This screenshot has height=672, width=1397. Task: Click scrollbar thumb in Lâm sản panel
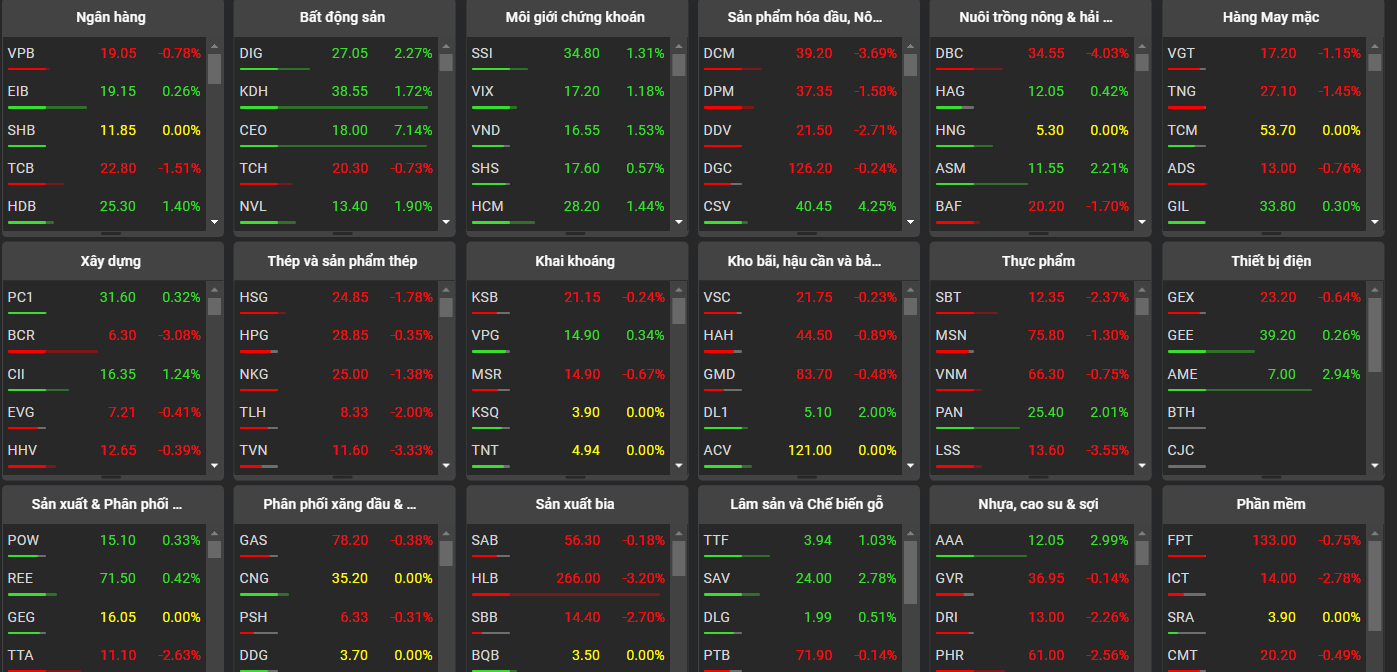tap(910, 573)
